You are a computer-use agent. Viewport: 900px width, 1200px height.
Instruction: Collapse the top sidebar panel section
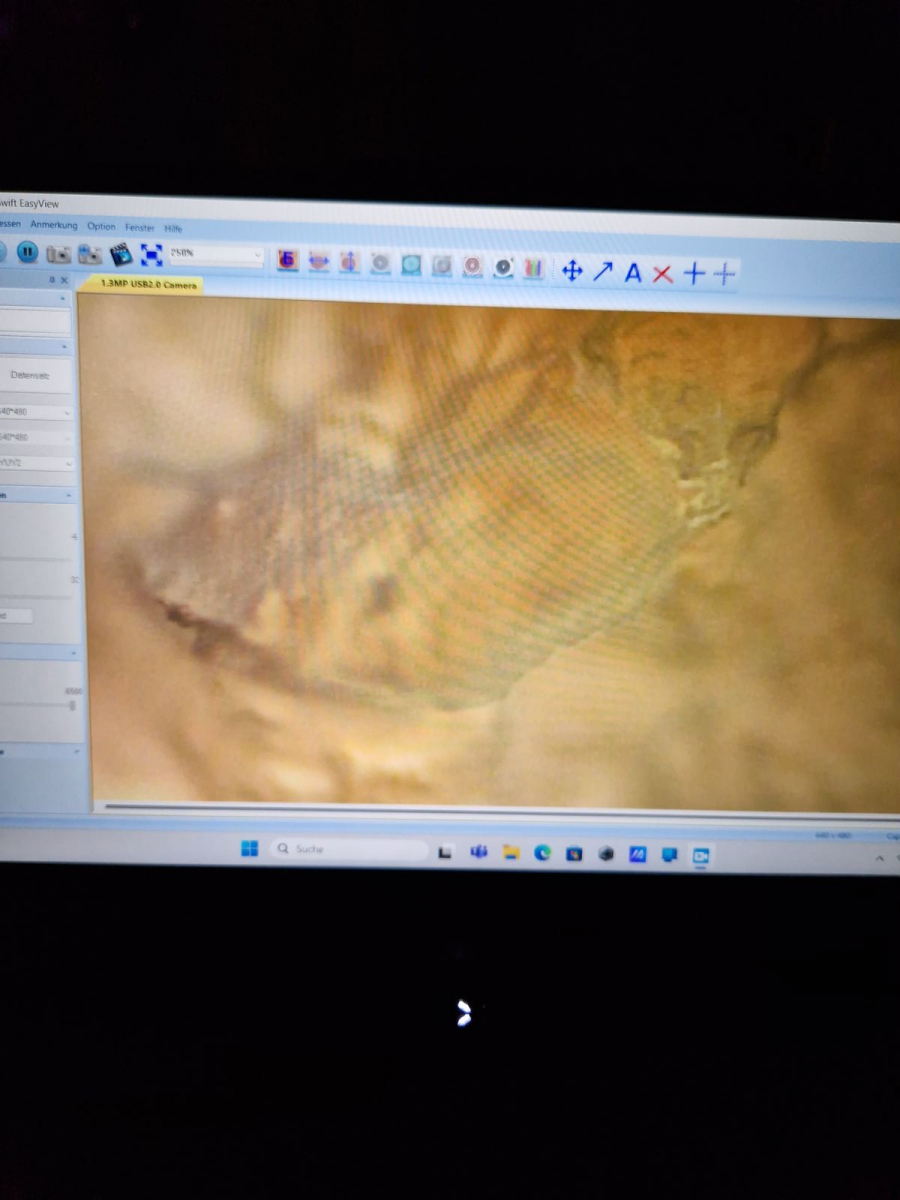click(x=64, y=298)
